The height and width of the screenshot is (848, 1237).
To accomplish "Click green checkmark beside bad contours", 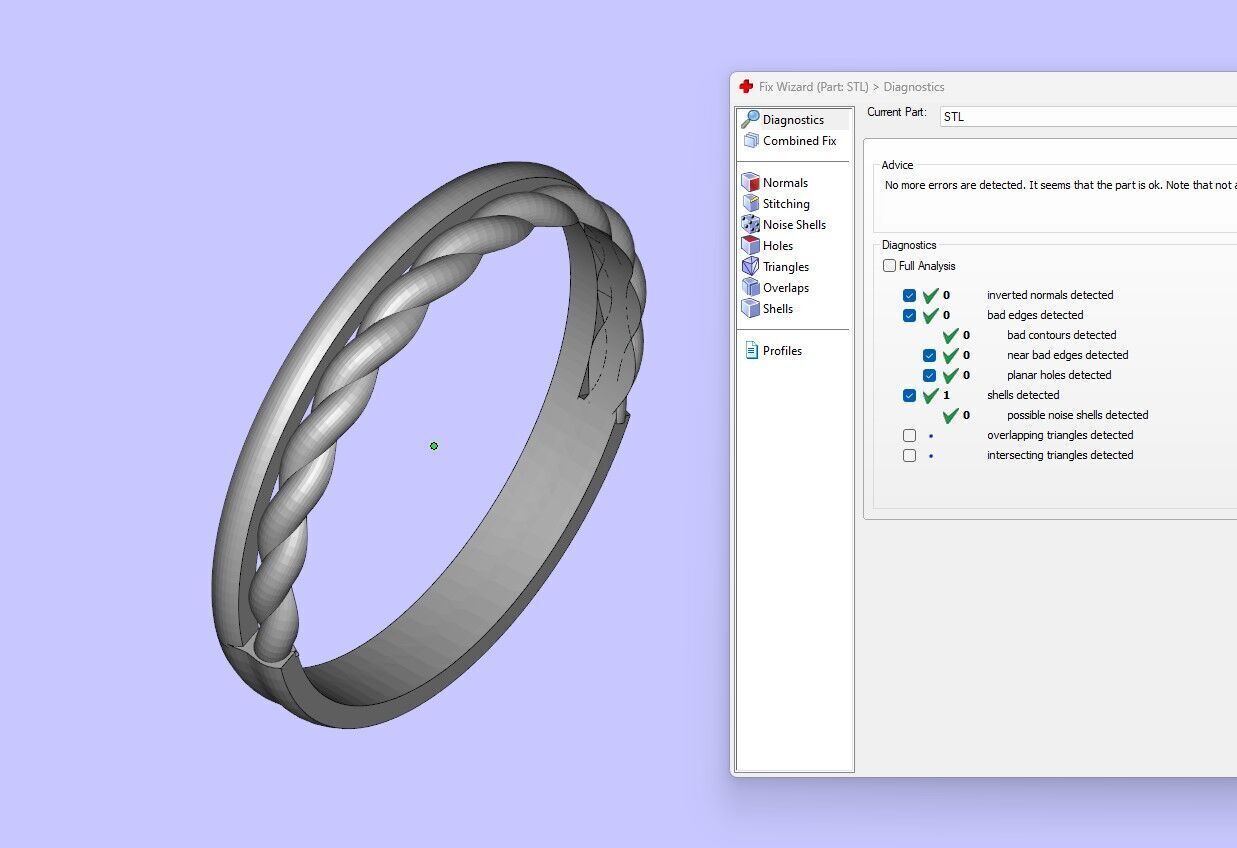I will [950, 335].
